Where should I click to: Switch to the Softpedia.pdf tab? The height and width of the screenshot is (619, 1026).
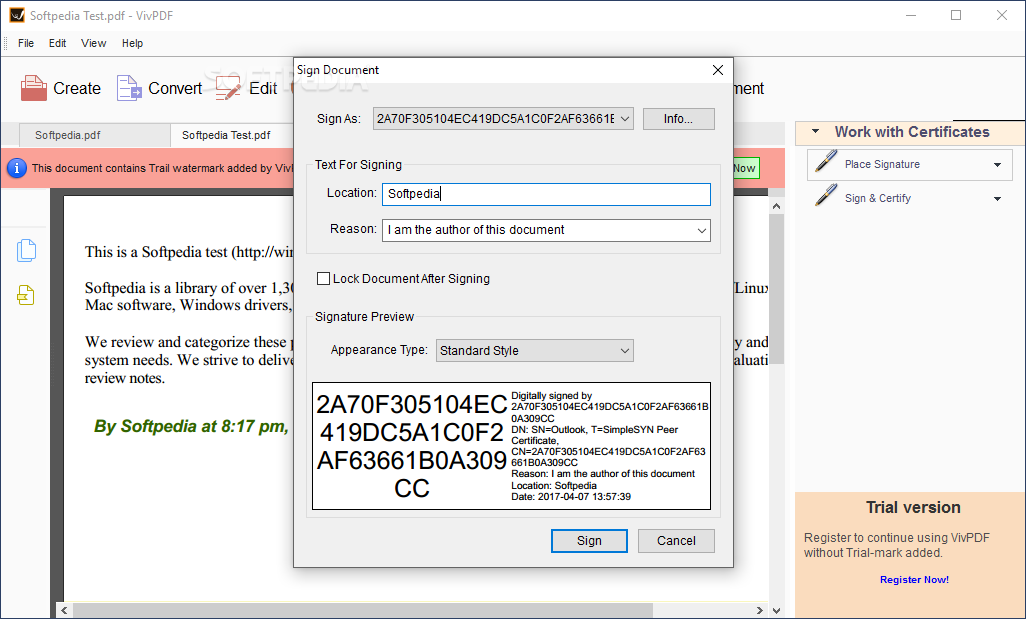[x=95, y=135]
